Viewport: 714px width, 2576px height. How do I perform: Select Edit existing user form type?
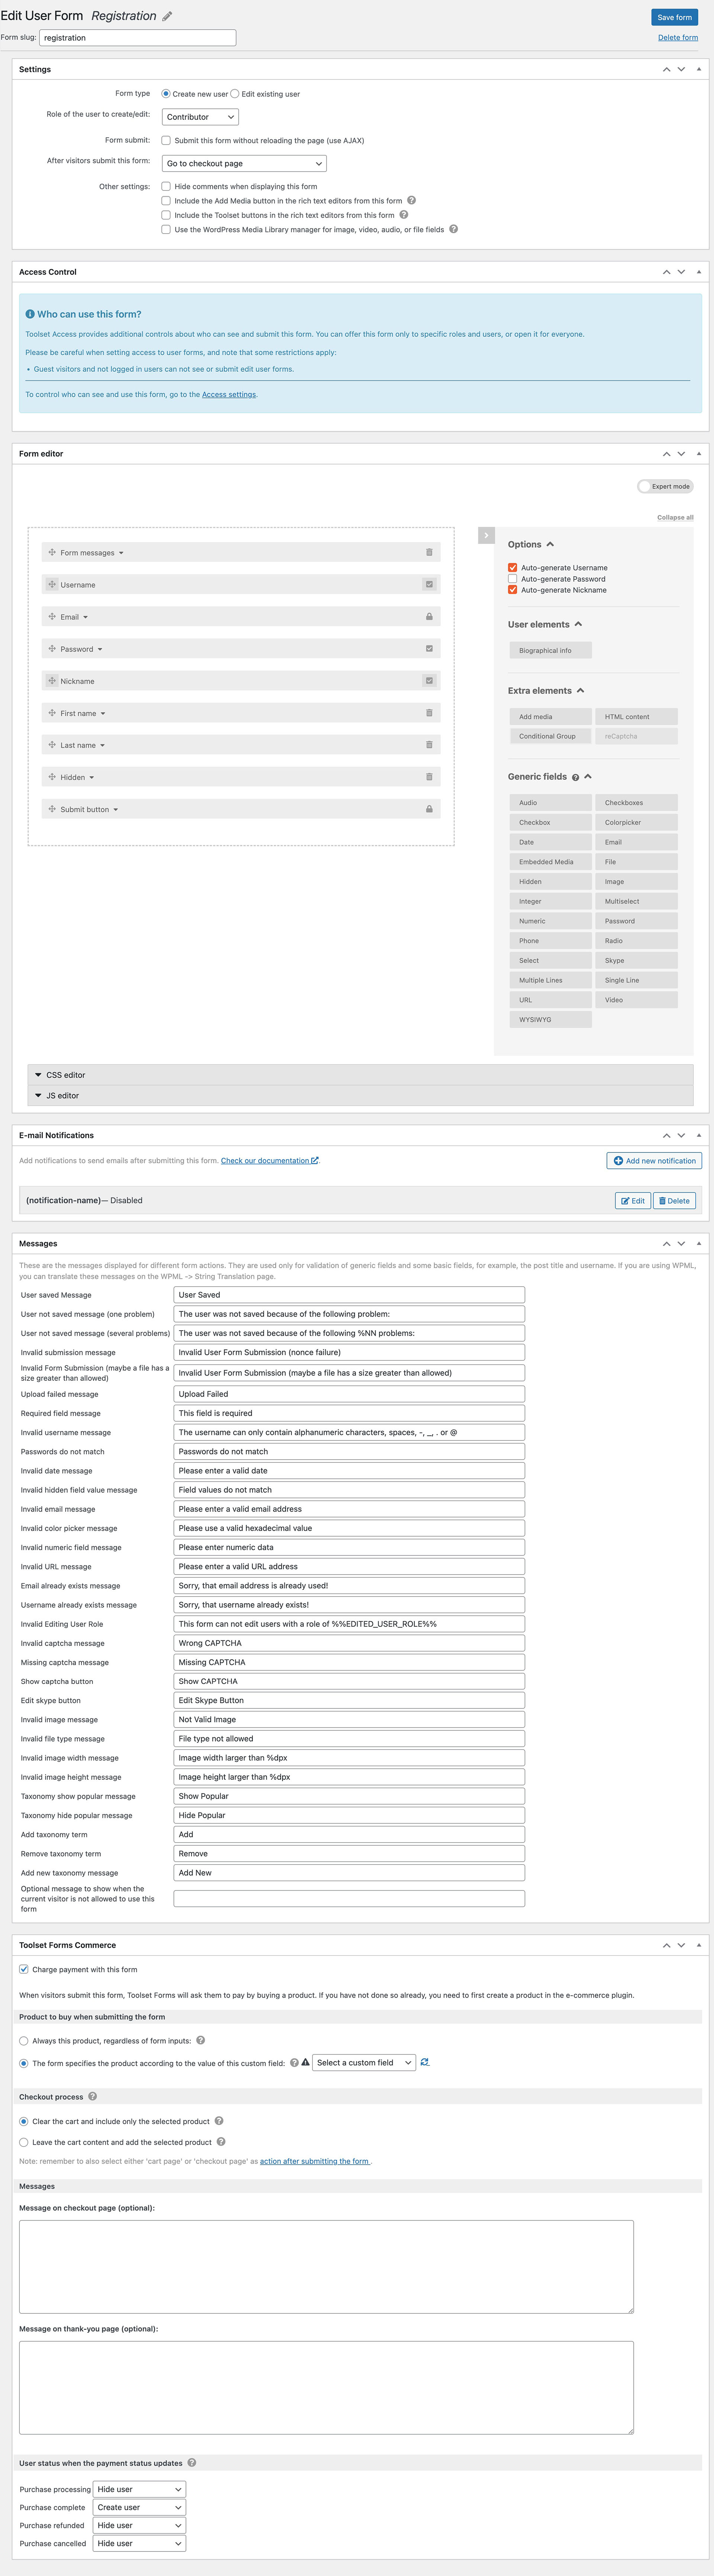click(235, 94)
